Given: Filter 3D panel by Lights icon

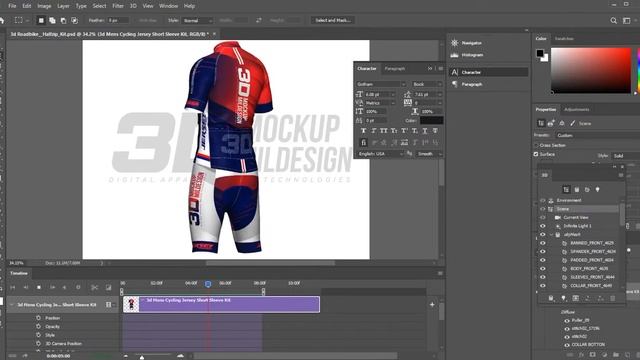Looking at the screenshot, I should (x=598, y=190).
